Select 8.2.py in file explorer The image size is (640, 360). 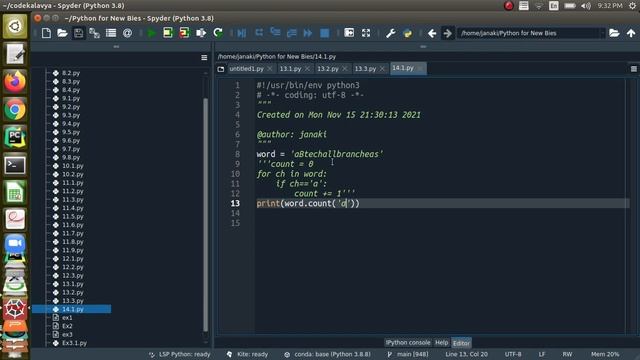[x=71, y=73]
